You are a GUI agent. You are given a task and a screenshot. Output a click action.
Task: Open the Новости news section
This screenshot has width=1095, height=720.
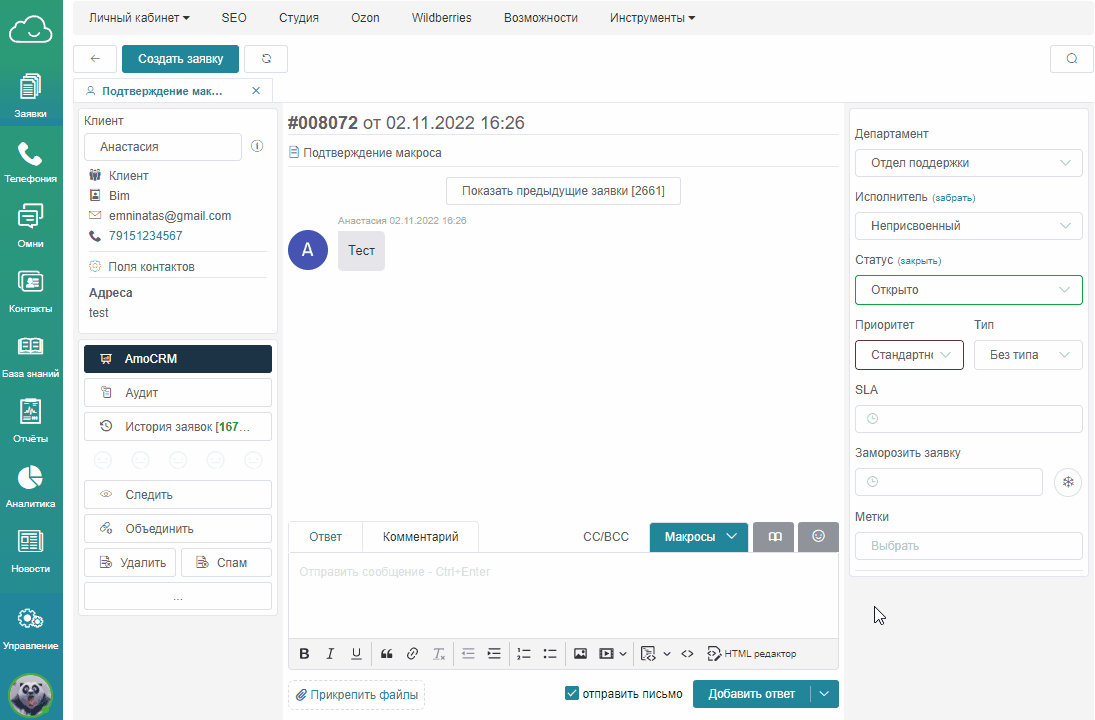(x=31, y=551)
